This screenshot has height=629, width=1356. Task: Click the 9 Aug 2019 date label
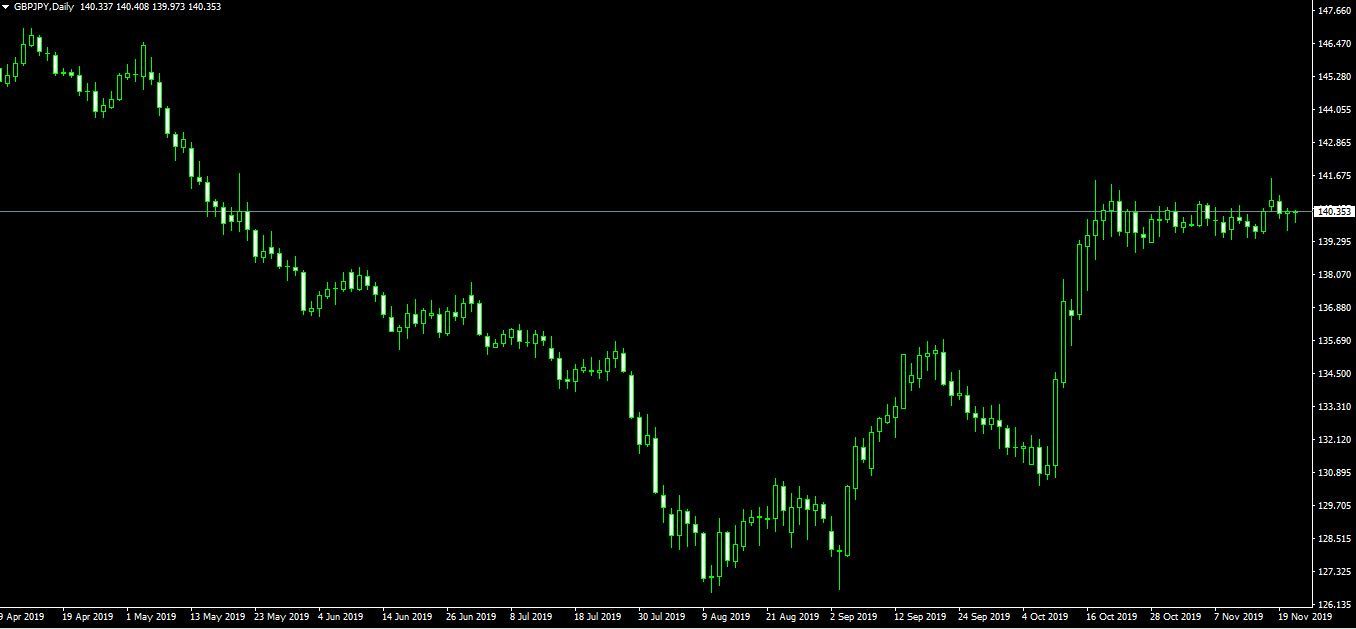tap(726, 617)
